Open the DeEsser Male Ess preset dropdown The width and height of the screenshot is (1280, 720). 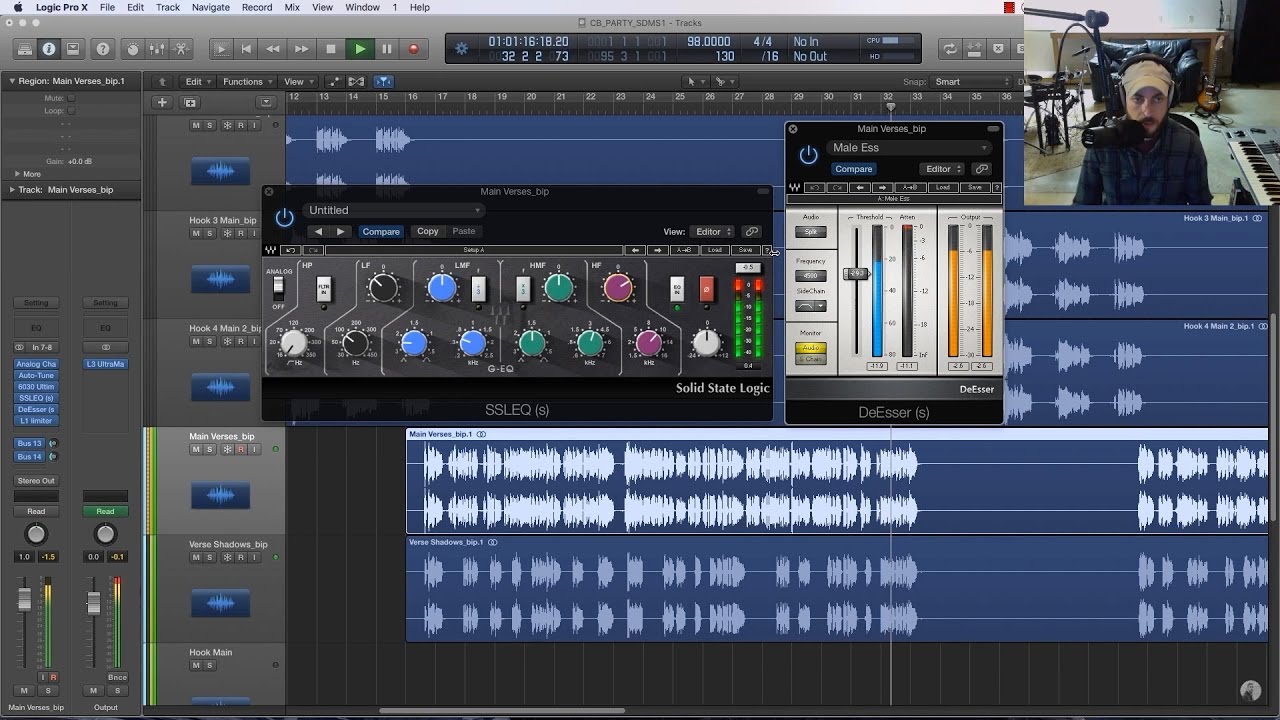[x=909, y=148]
